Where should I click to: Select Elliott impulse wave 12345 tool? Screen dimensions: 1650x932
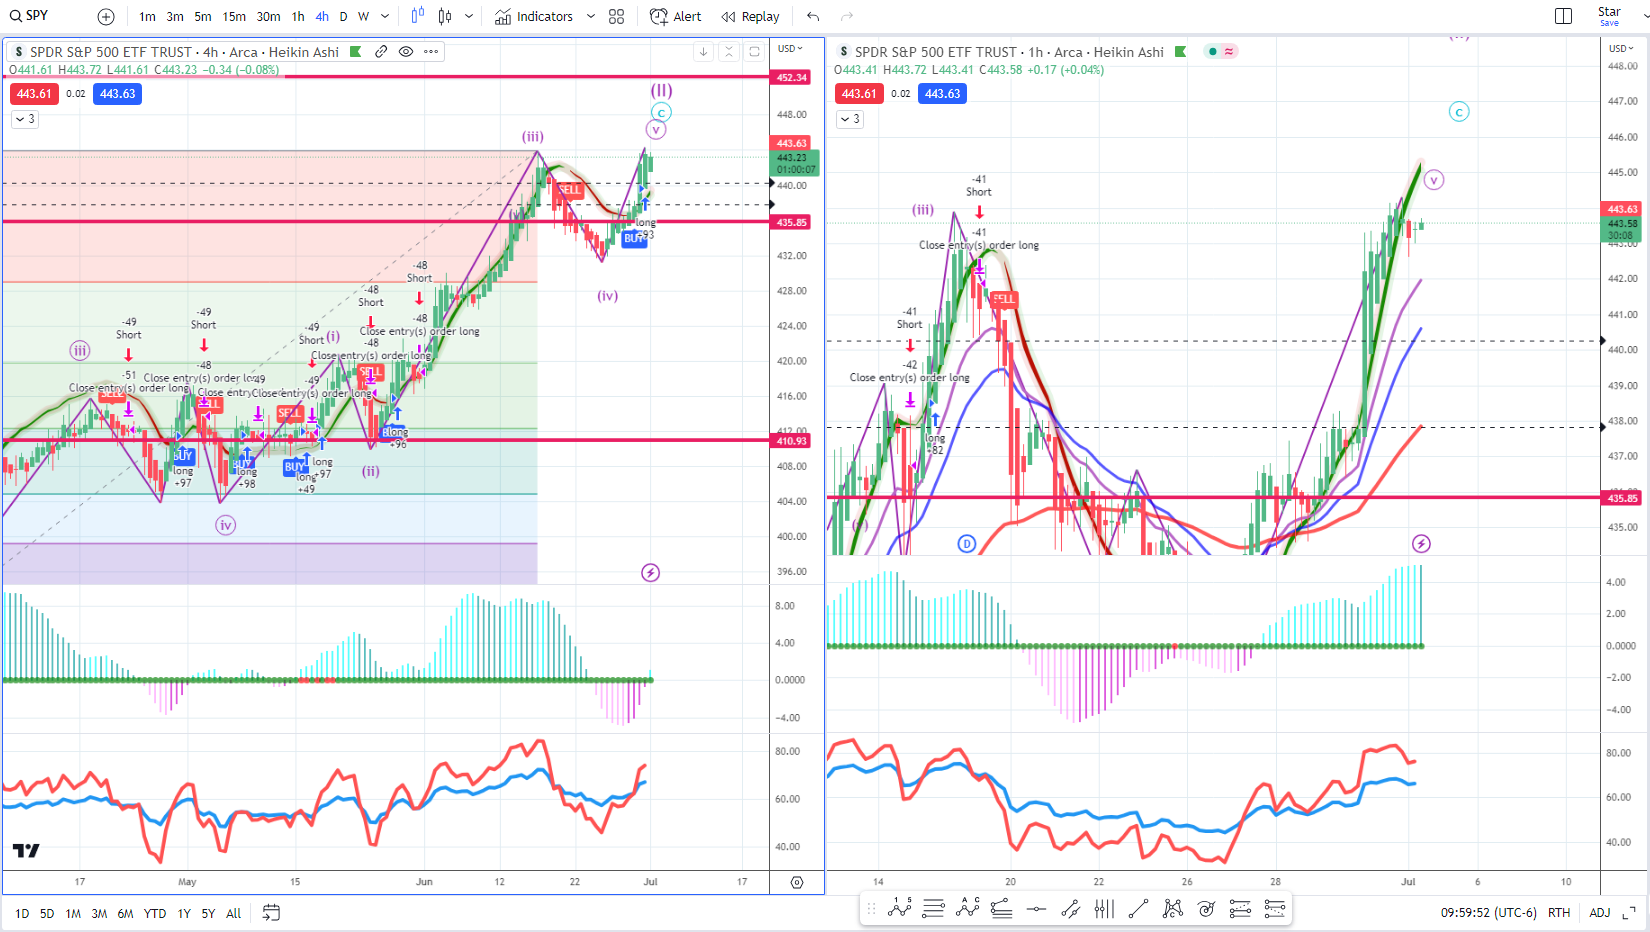click(x=899, y=908)
